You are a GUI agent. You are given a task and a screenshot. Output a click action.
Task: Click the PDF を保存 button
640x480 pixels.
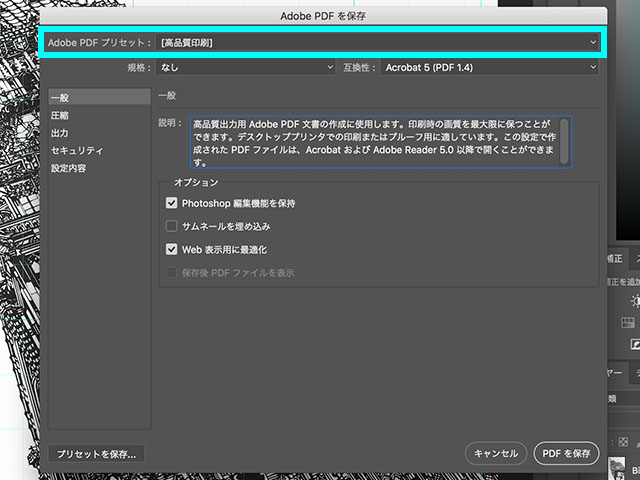566,453
